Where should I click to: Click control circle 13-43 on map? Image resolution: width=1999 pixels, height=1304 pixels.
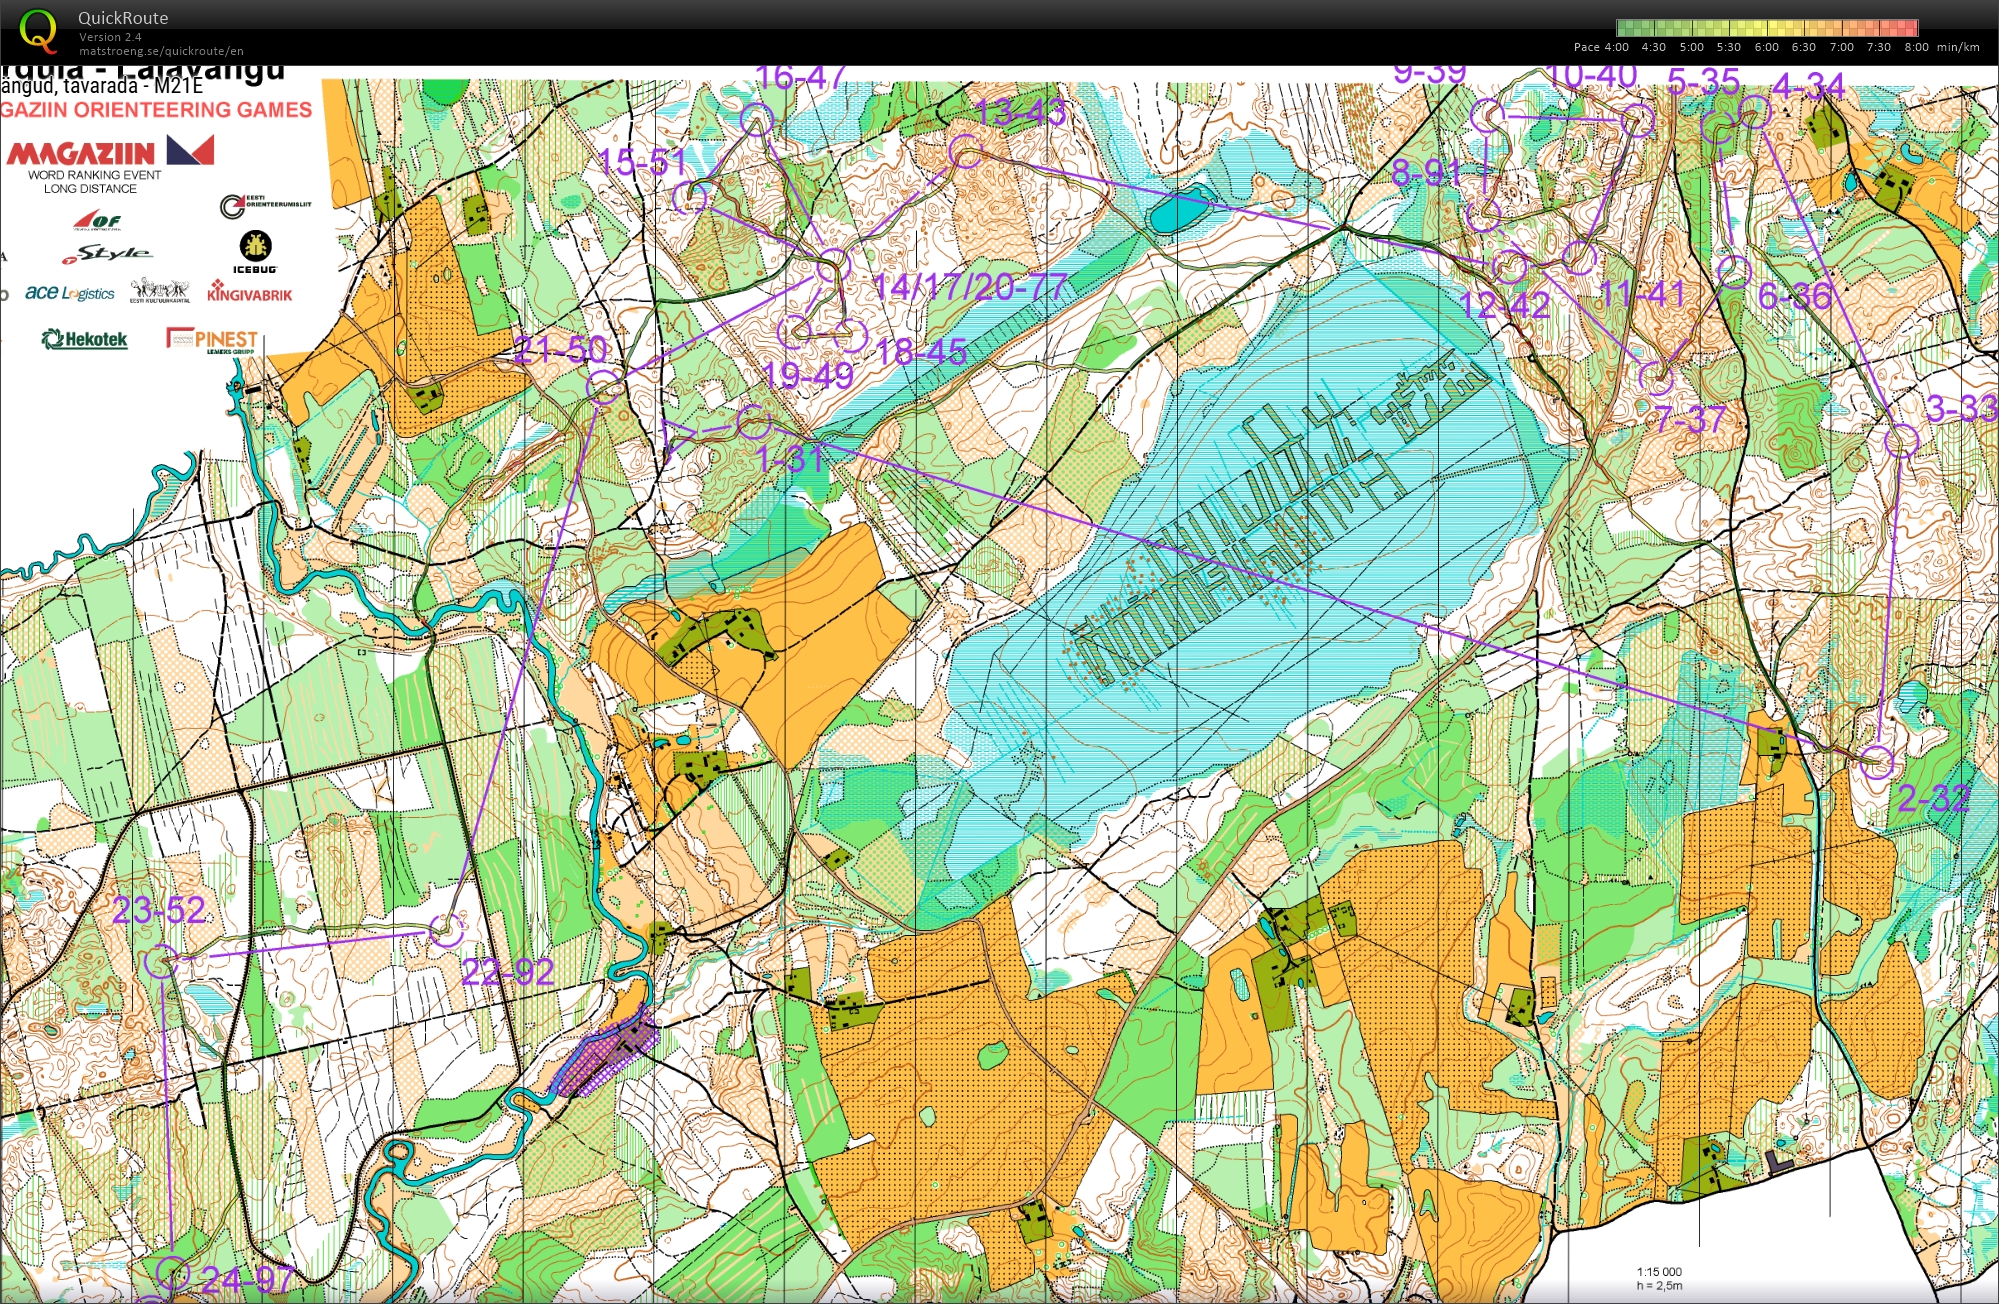(x=965, y=152)
